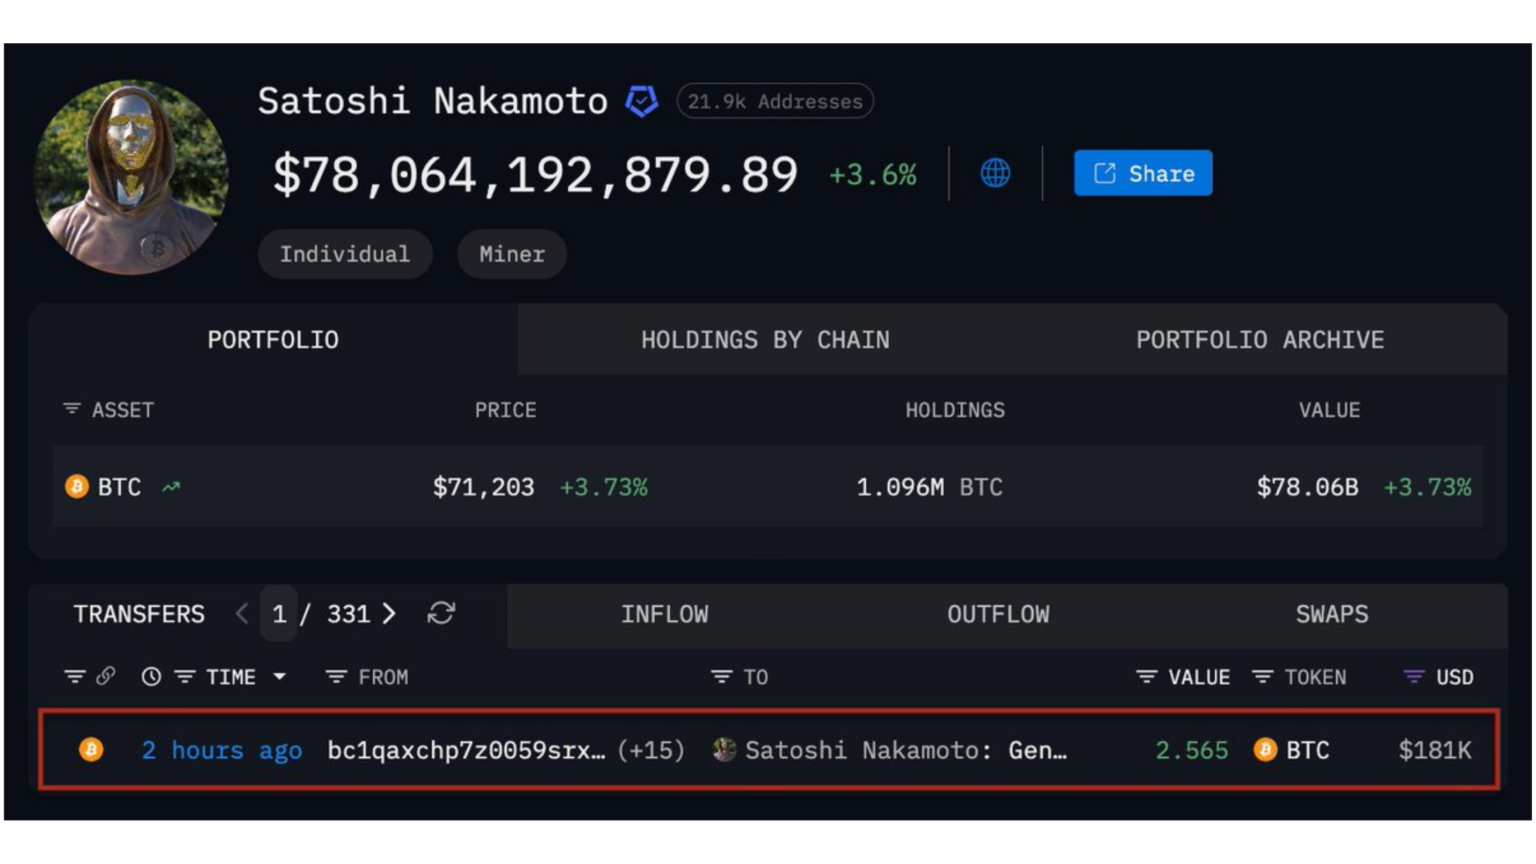Click the link chain filter icon
The width and height of the screenshot is (1536, 864).
[106, 677]
